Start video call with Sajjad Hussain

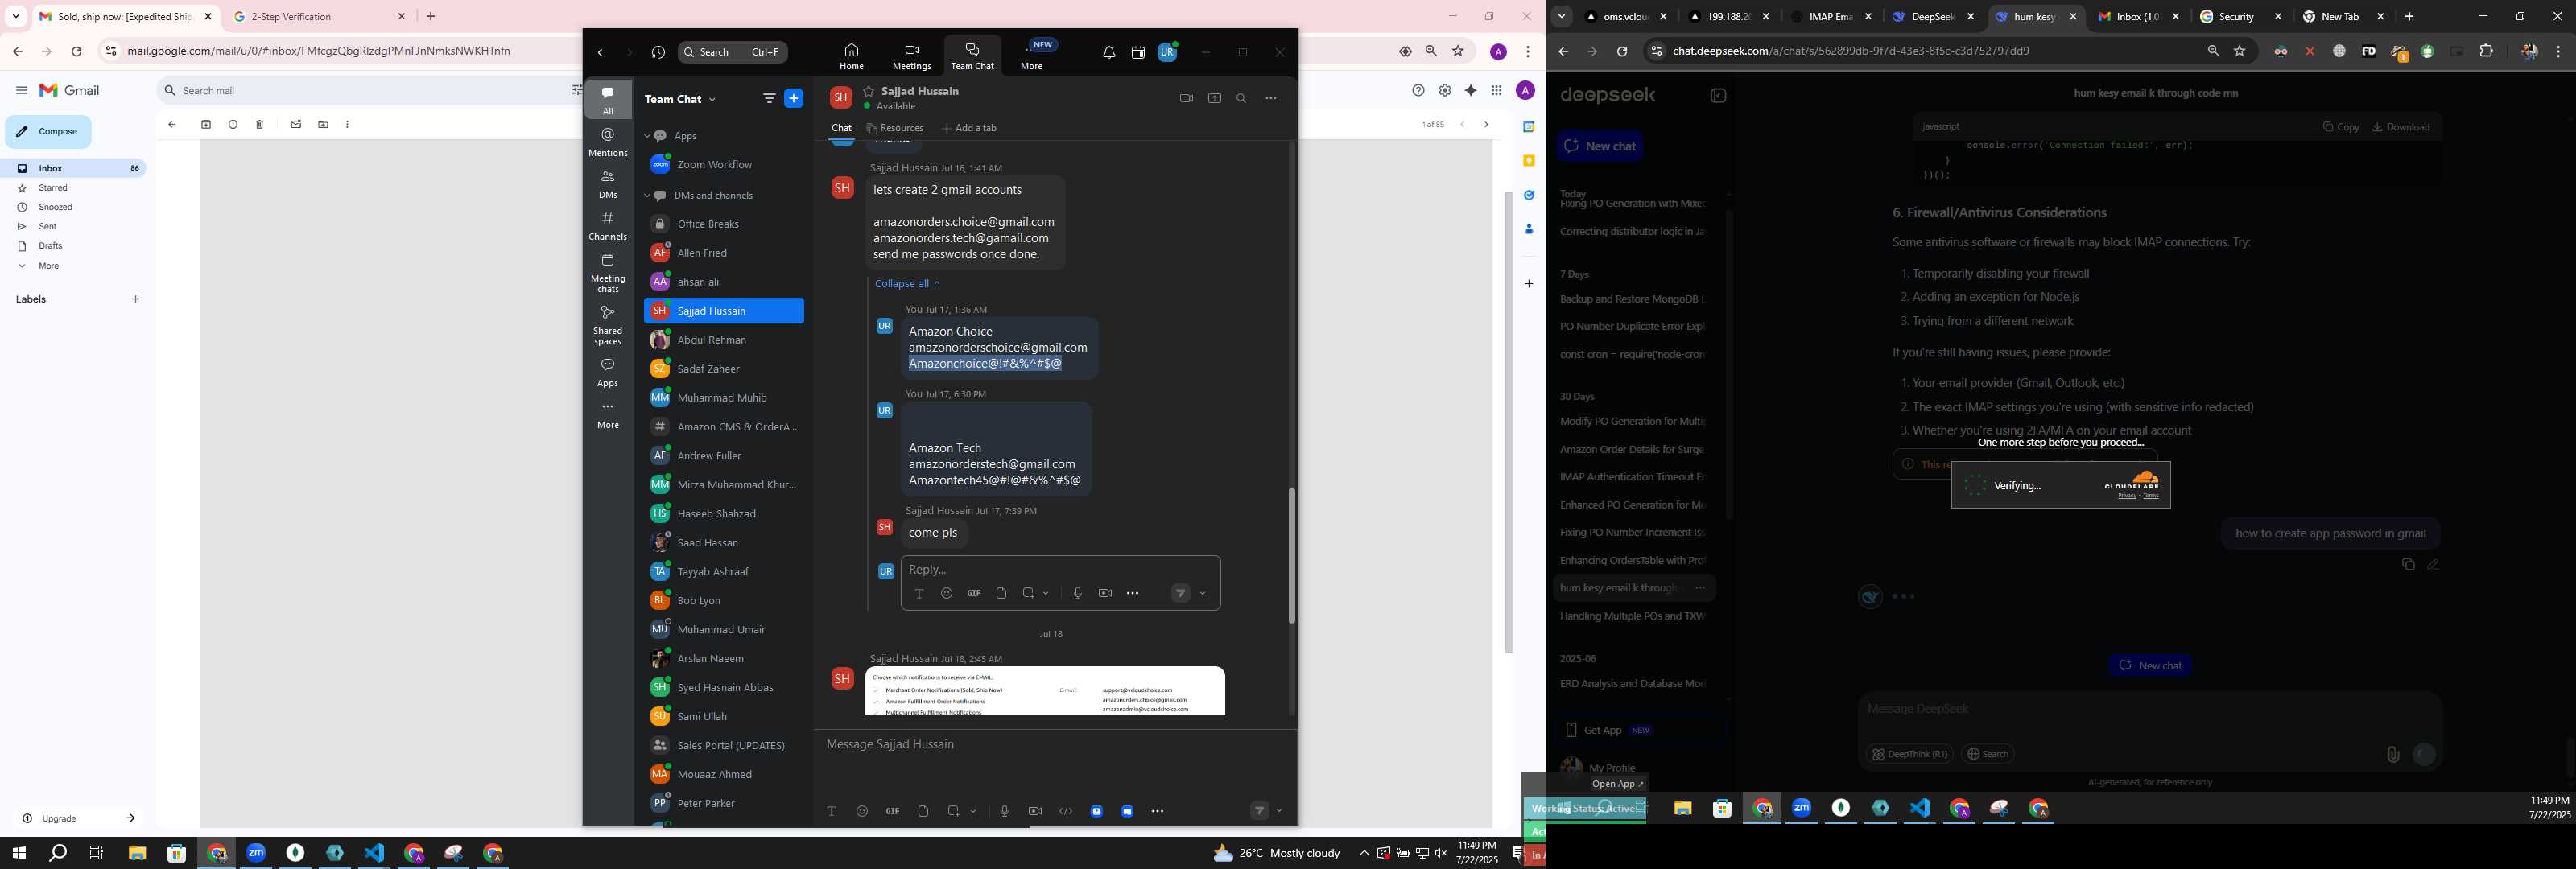pyautogui.click(x=1186, y=98)
